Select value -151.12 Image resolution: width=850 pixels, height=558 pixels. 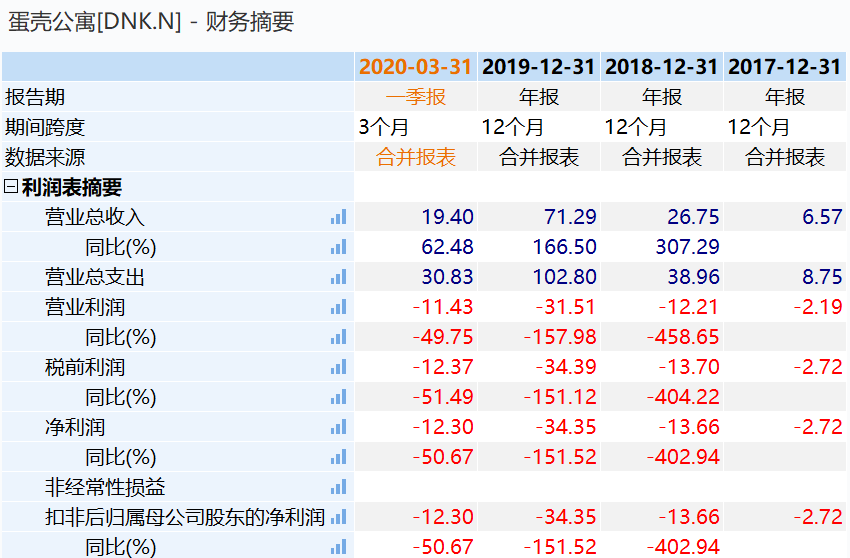[560, 397]
